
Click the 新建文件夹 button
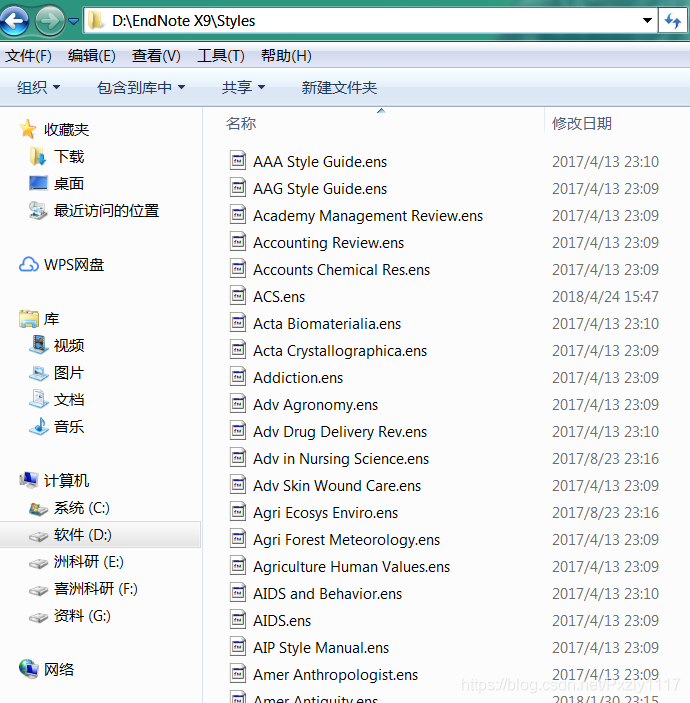tap(339, 87)
